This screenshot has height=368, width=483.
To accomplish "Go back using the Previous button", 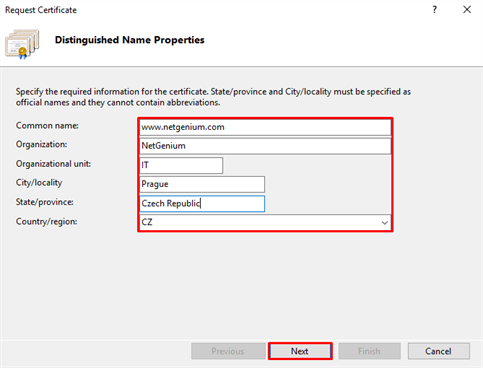I will coord(228,351).
